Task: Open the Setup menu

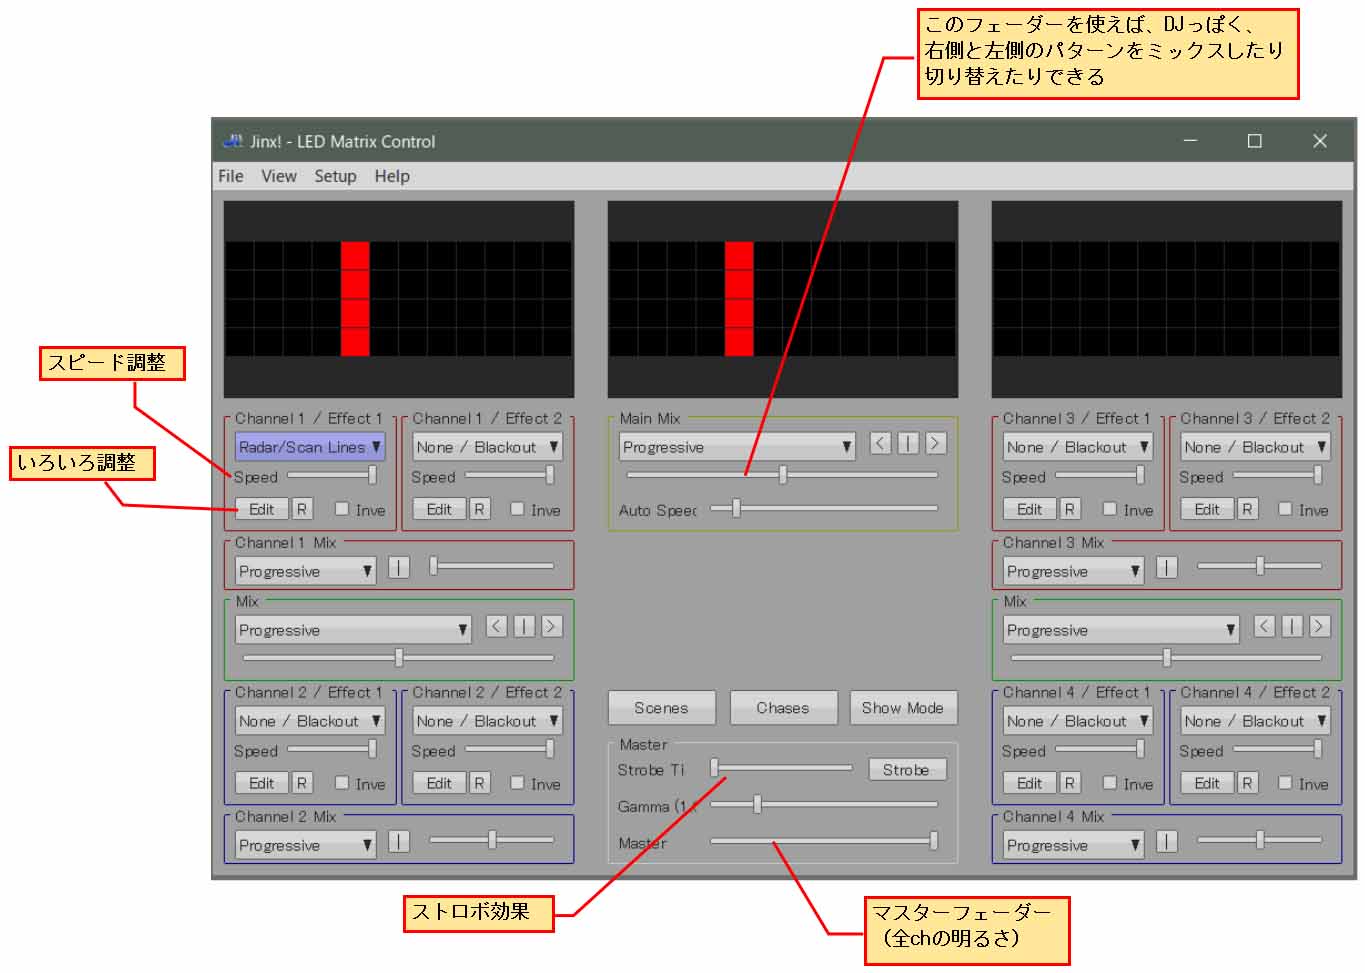Action: (x=335, y=176)
